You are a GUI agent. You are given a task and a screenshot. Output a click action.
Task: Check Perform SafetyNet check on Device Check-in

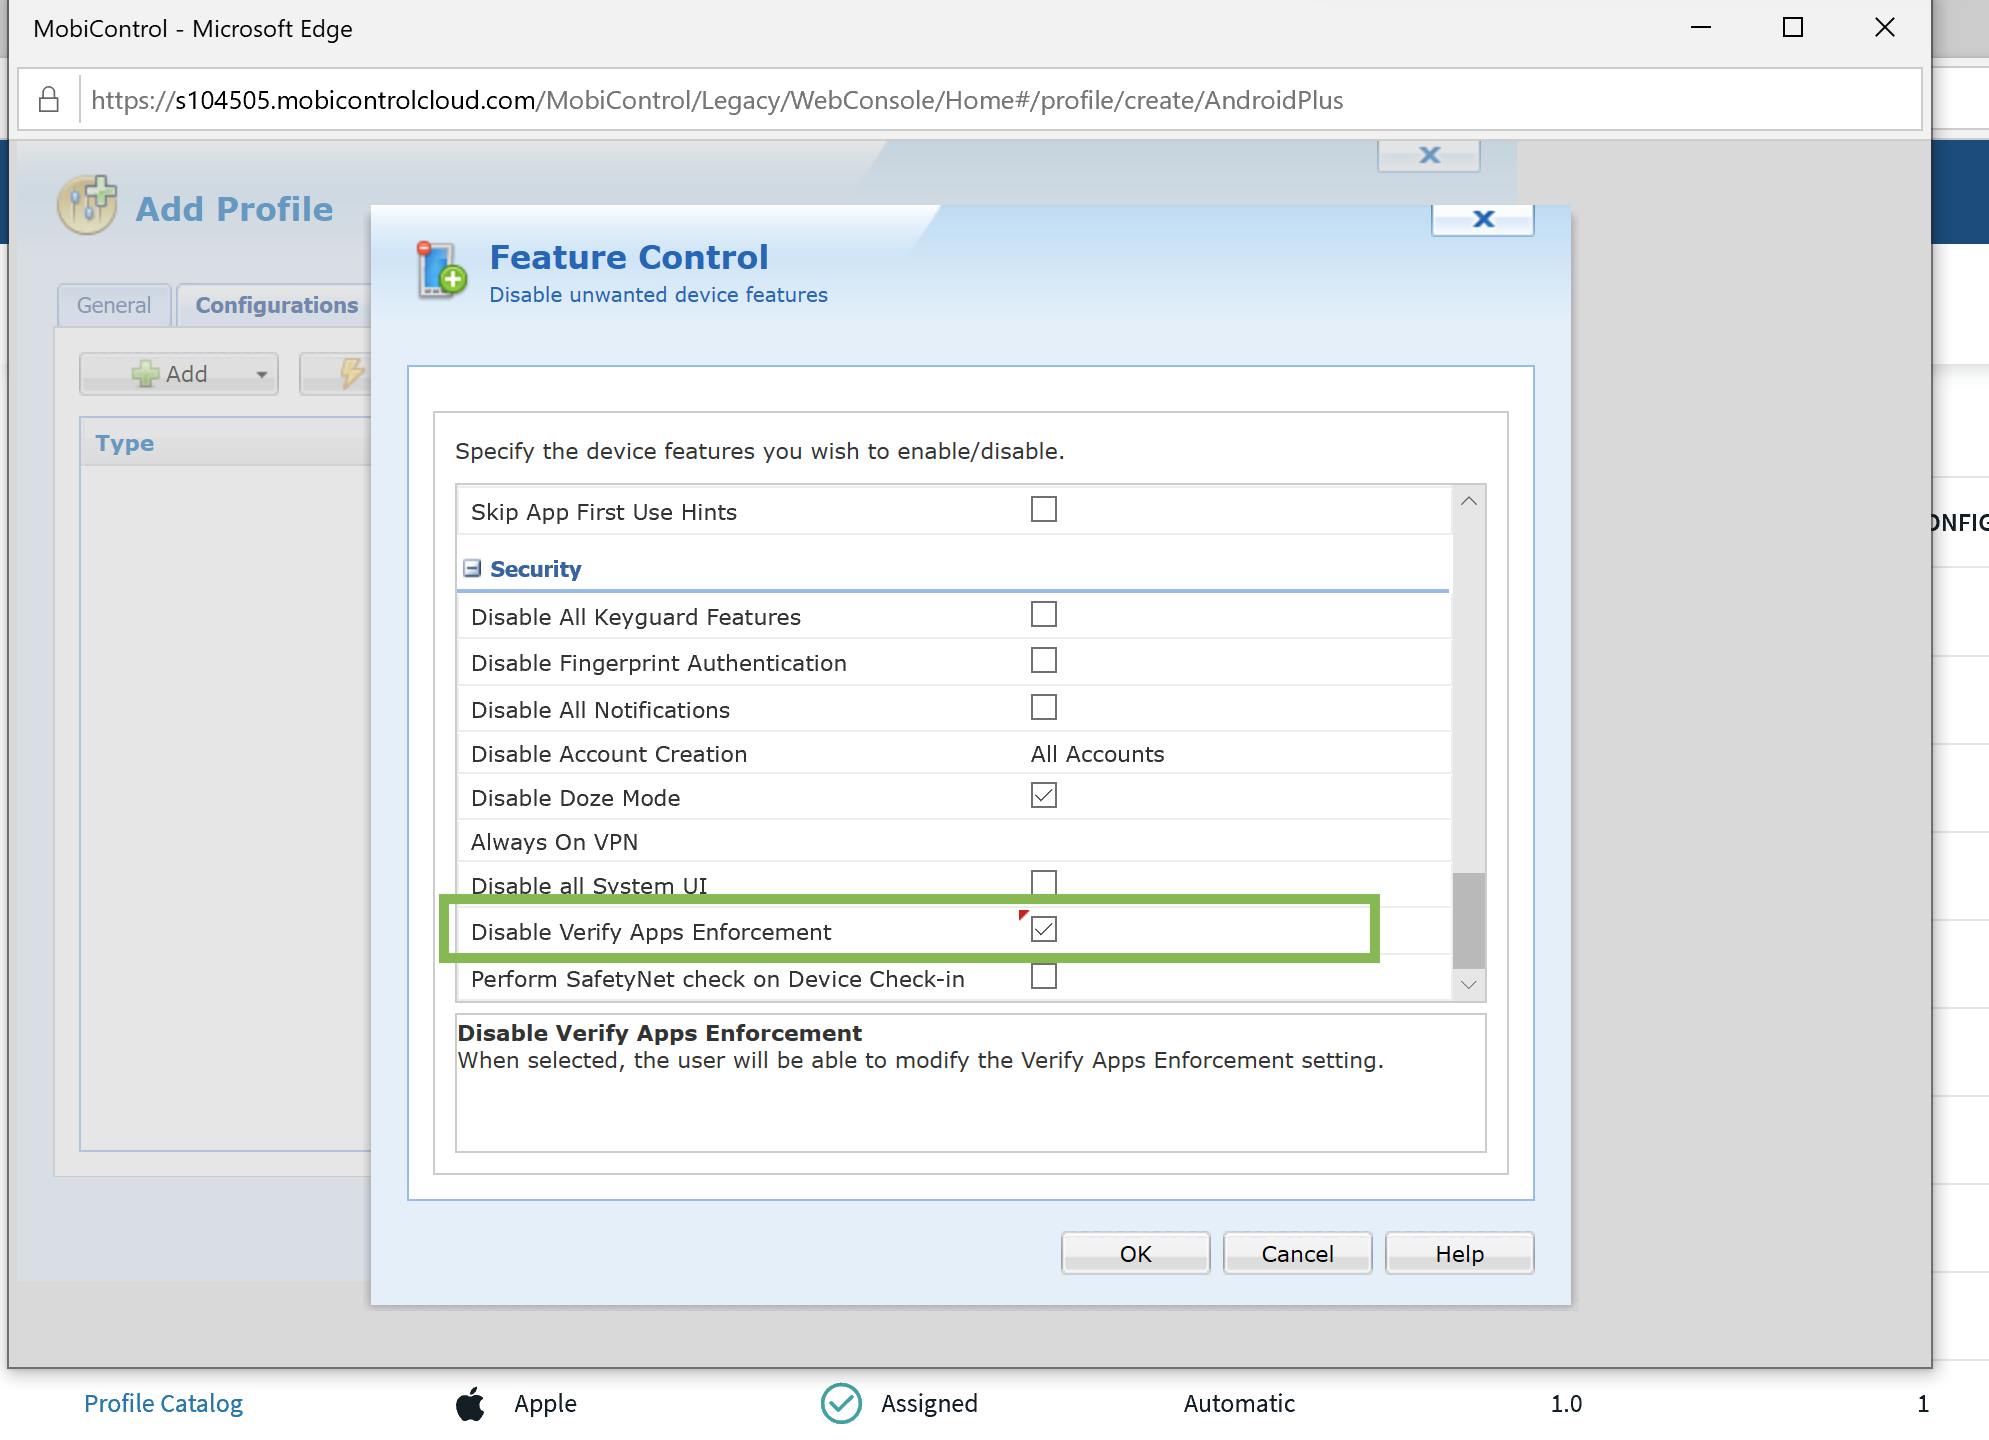[x=1044, y=976]
